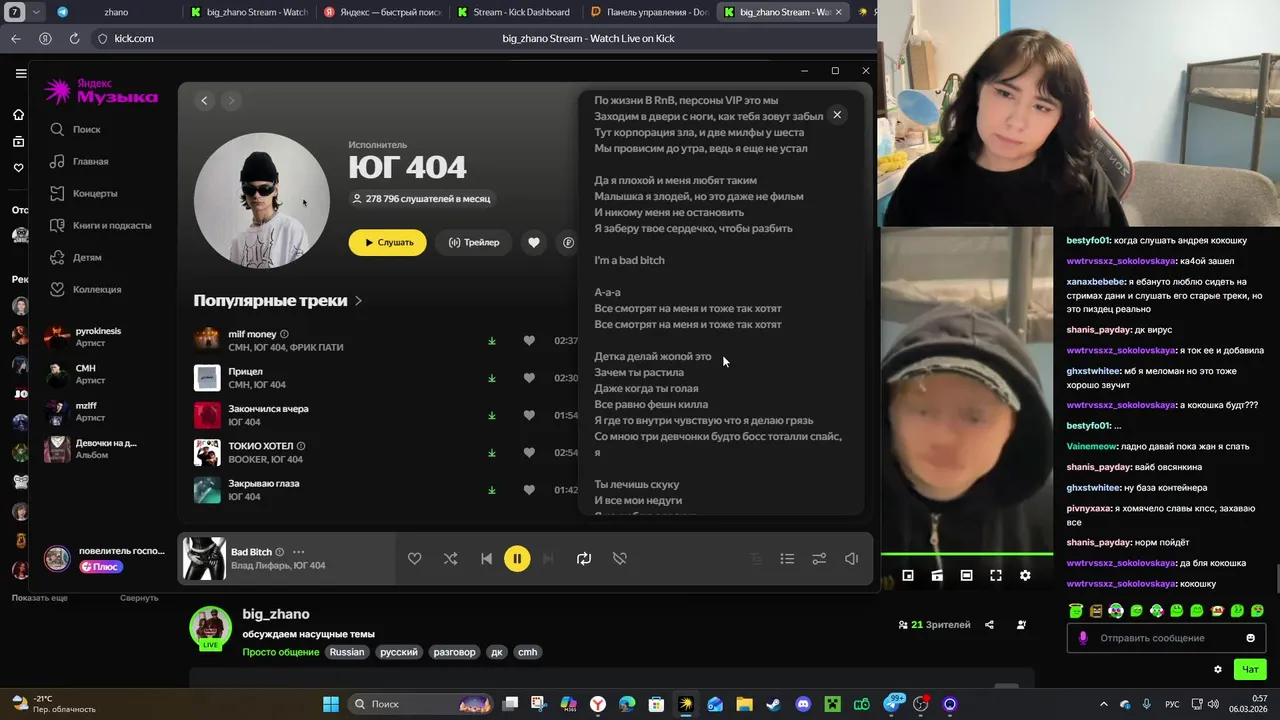Play the artist Трейлер

474,242
